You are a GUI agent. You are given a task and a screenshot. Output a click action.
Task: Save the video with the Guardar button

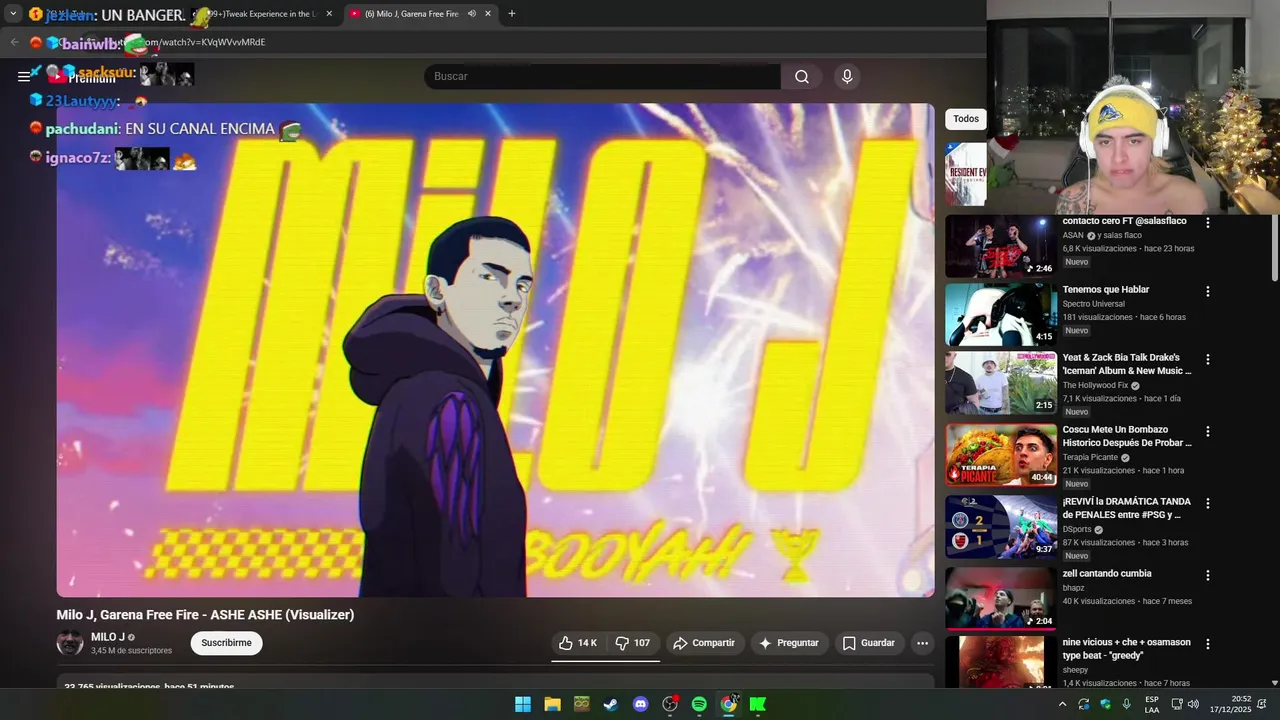tap(868, 643)
